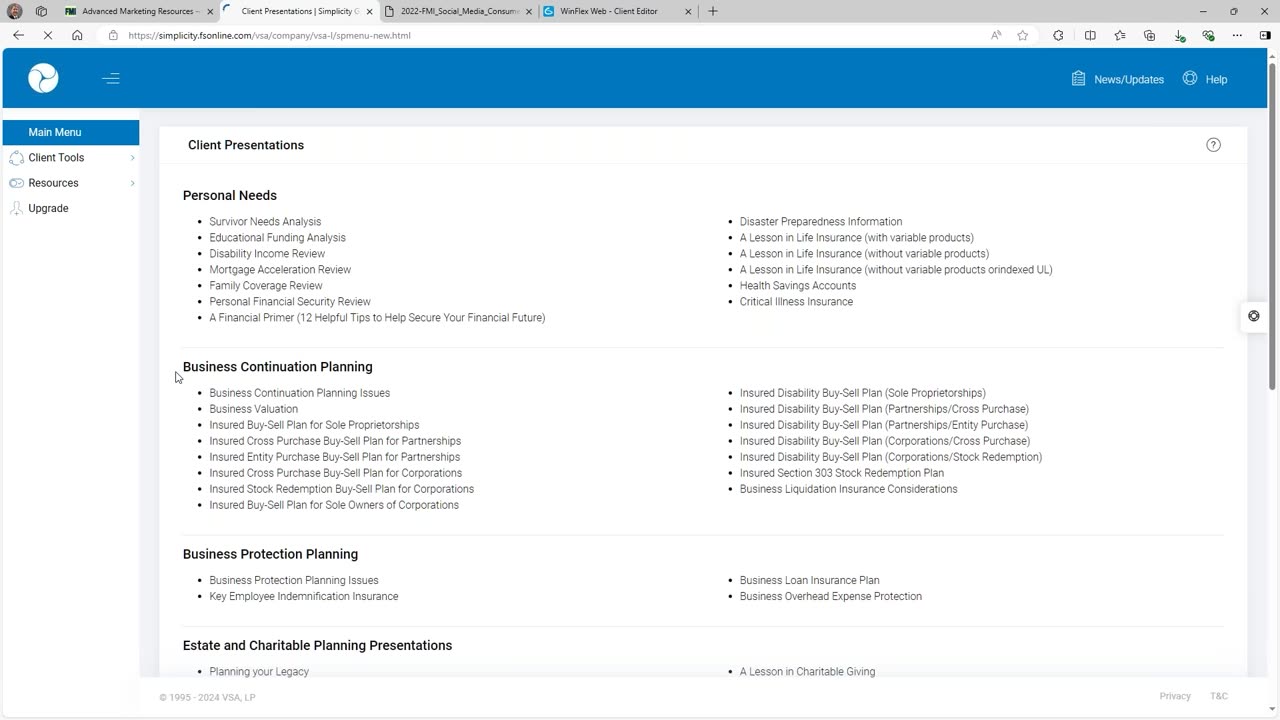Click Privacy link in footer

pyautogui.click(x=1175, y=696)
